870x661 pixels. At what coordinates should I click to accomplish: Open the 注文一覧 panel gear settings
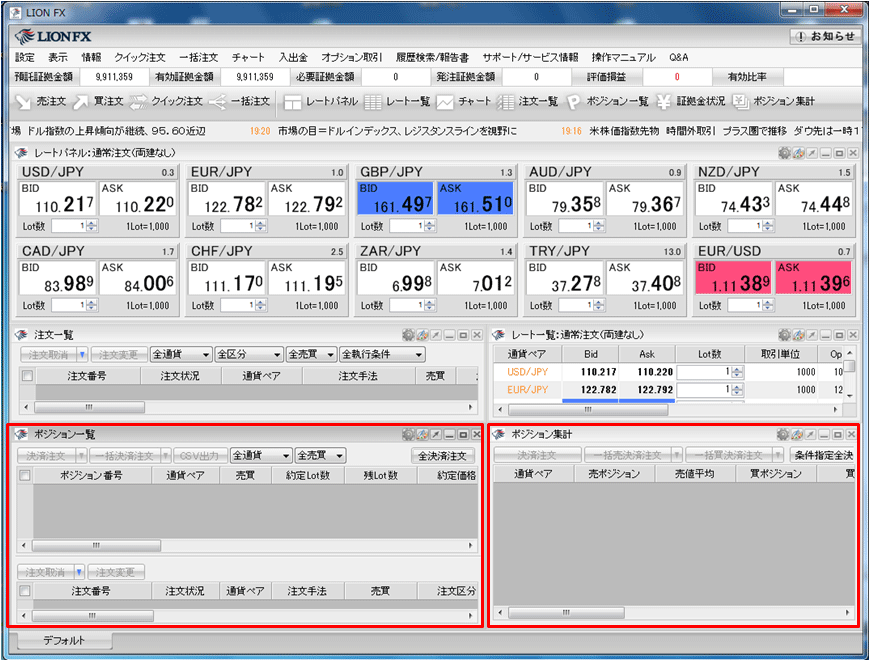coord(408,335)
